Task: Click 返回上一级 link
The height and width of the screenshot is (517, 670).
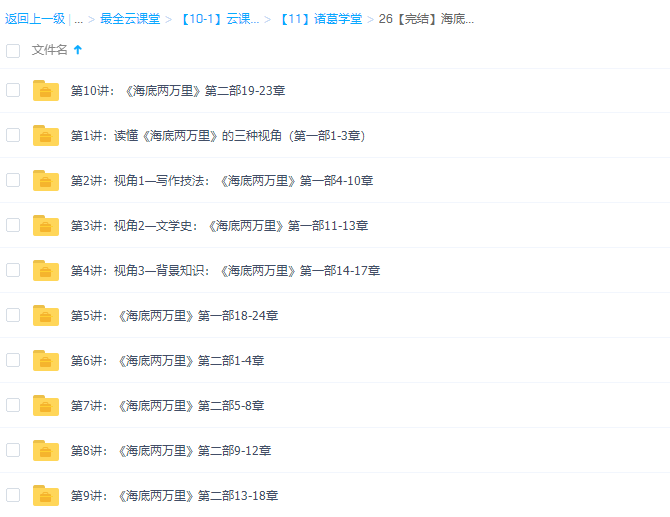Action: click(x=34, y=19)
